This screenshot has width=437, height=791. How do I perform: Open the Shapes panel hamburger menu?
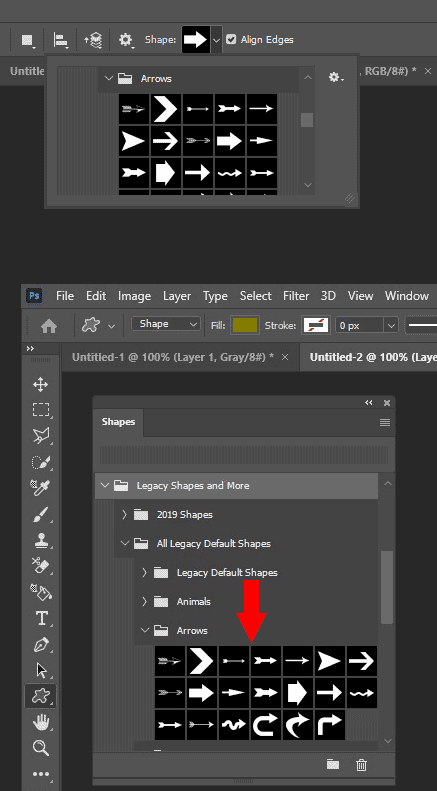385,423
